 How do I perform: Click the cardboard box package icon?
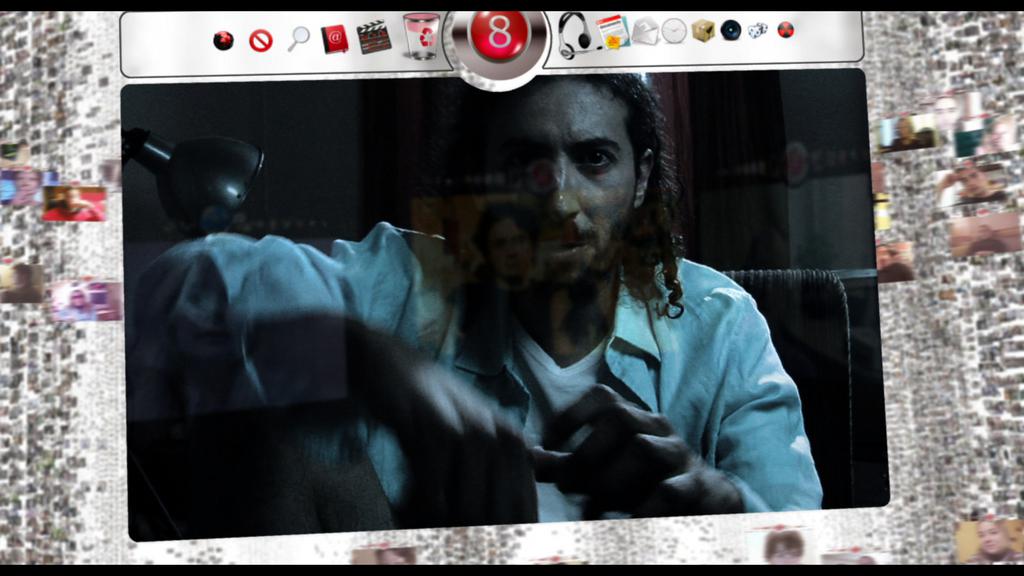click(703, 31)
